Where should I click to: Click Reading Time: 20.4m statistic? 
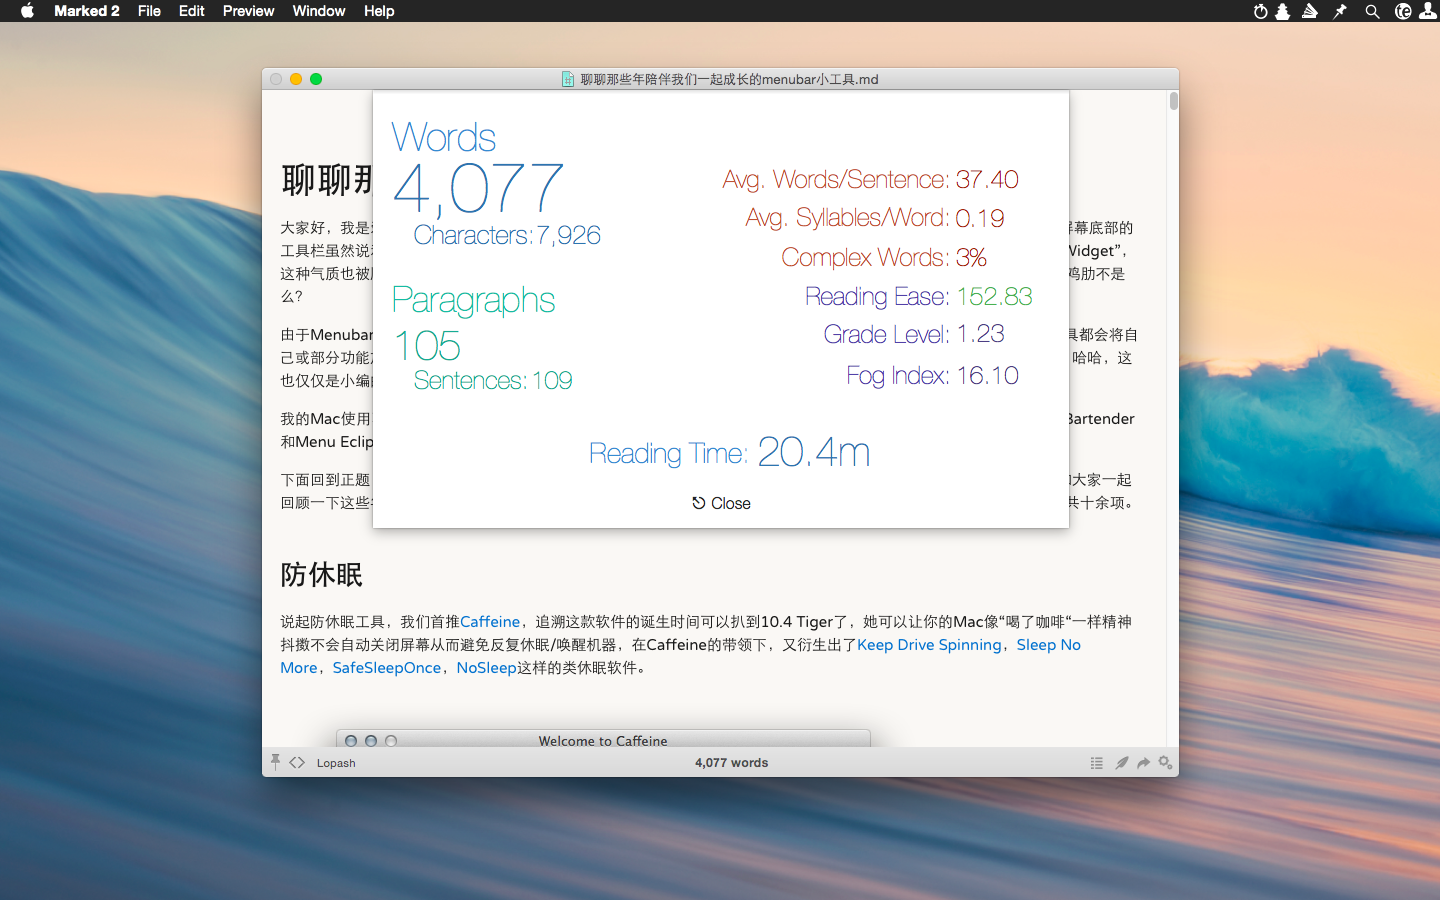[x=729, y=452]
